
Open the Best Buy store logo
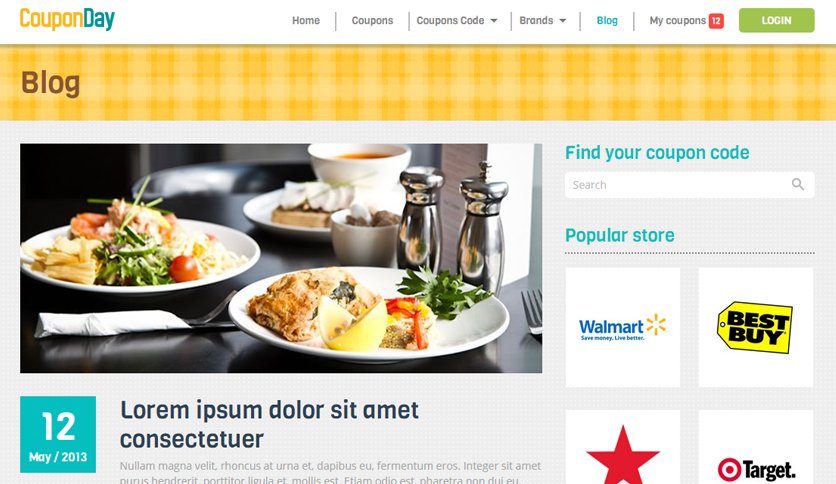coord(755,327)
